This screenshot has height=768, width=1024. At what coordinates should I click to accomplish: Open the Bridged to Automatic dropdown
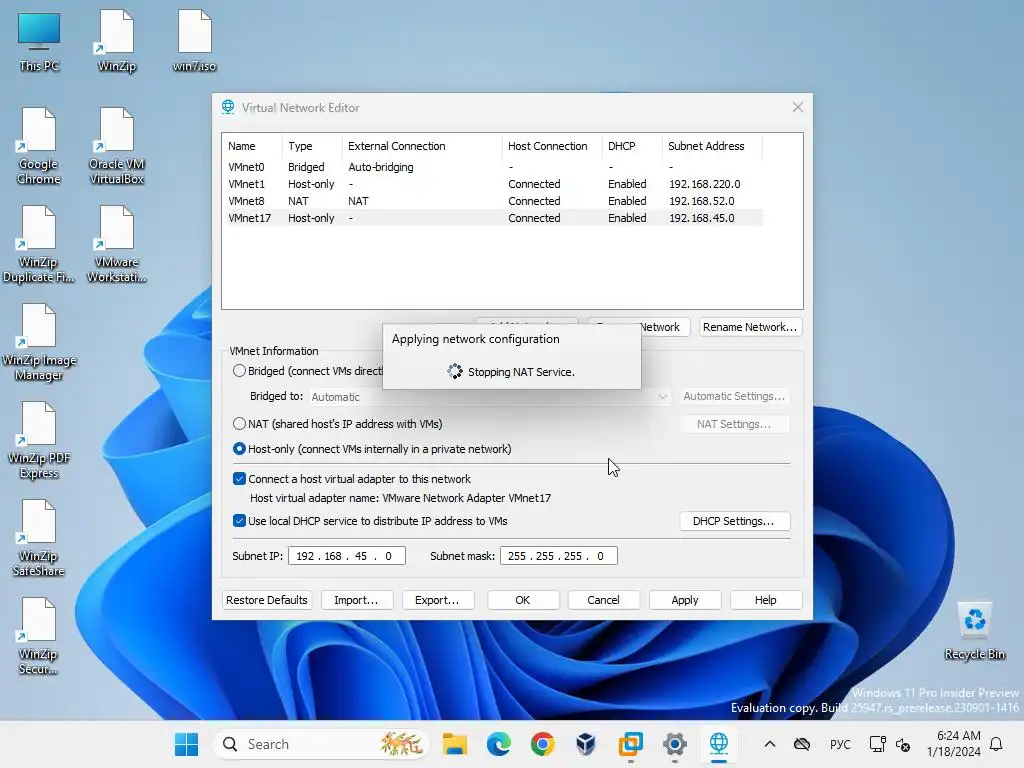point(488,396)
